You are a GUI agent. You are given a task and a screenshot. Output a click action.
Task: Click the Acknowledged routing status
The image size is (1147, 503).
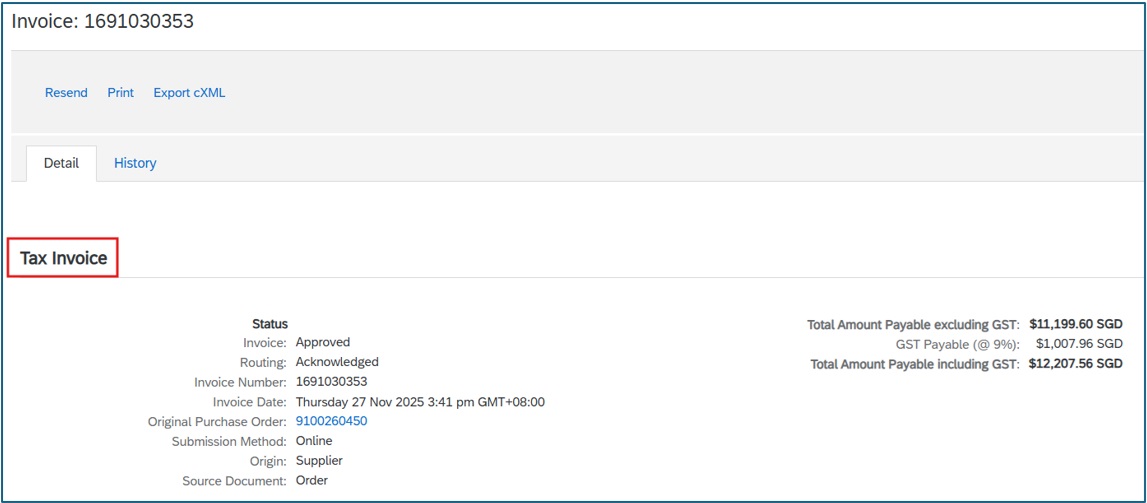(337, 362)
